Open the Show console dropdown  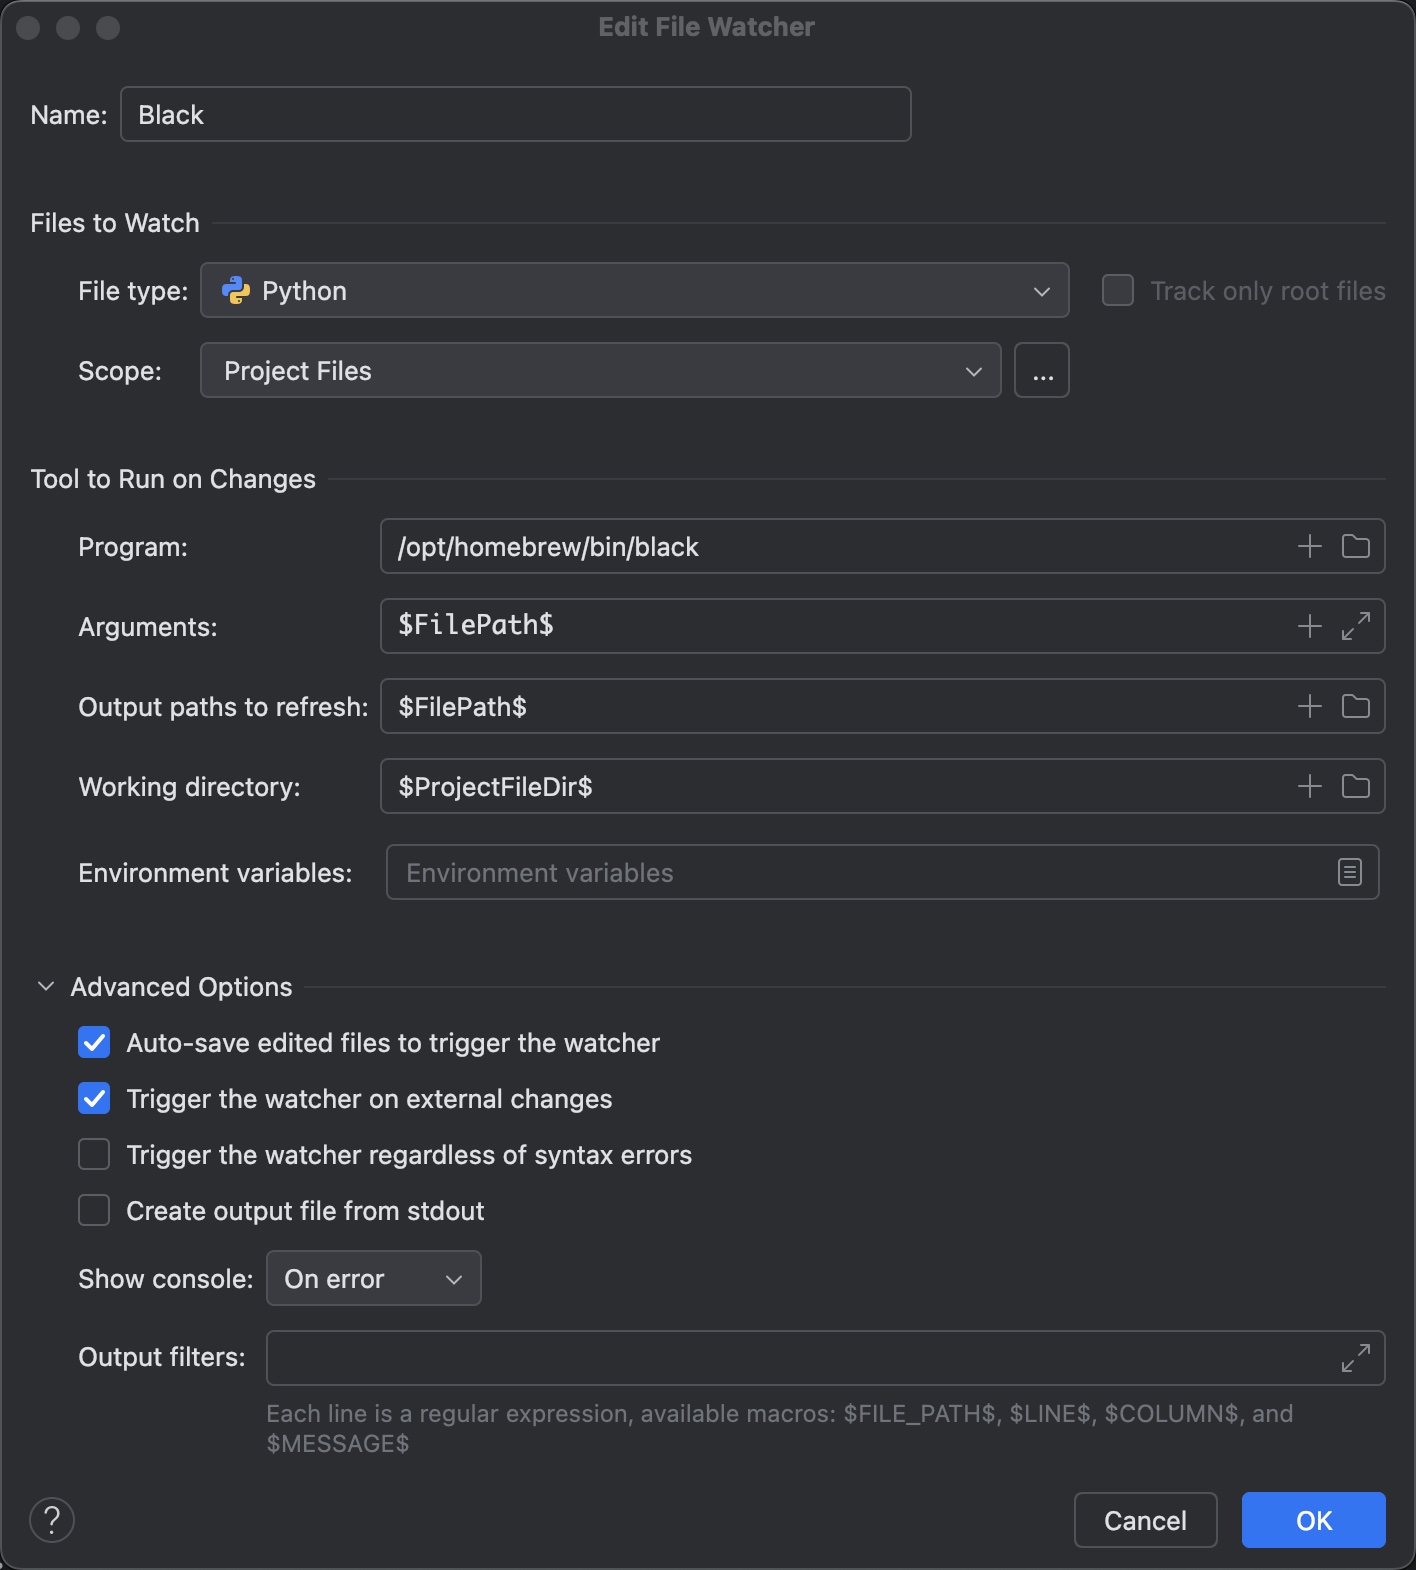tap(373, 1279)
